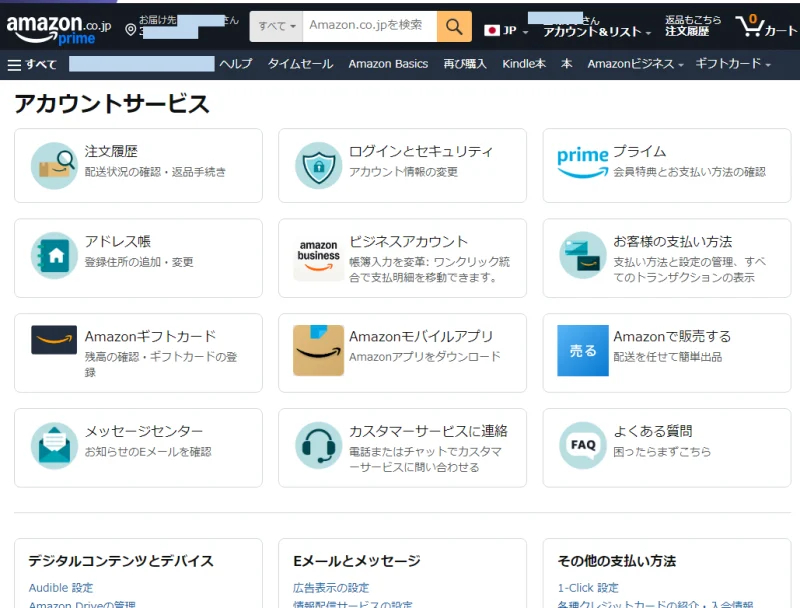Image resolution: width=800 pixels, height=608 pixels.
Task: Click the Japan flag language icon
Action: [x=491, y=31]
